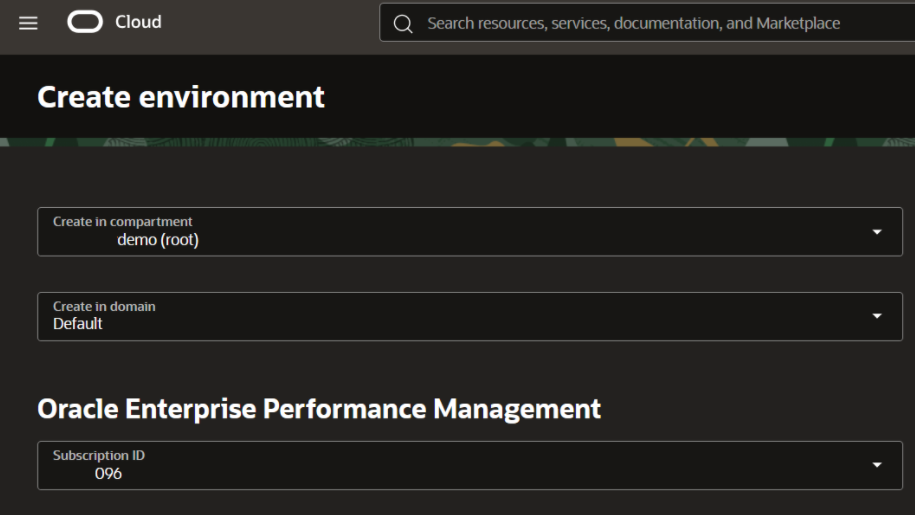Focus the search resources input field
The width and height of the screenshot is (915, 515).
pos(640,23)
